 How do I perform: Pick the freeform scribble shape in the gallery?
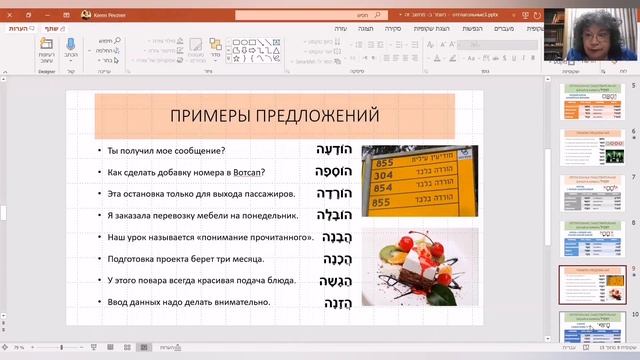(x=276, y=59)
